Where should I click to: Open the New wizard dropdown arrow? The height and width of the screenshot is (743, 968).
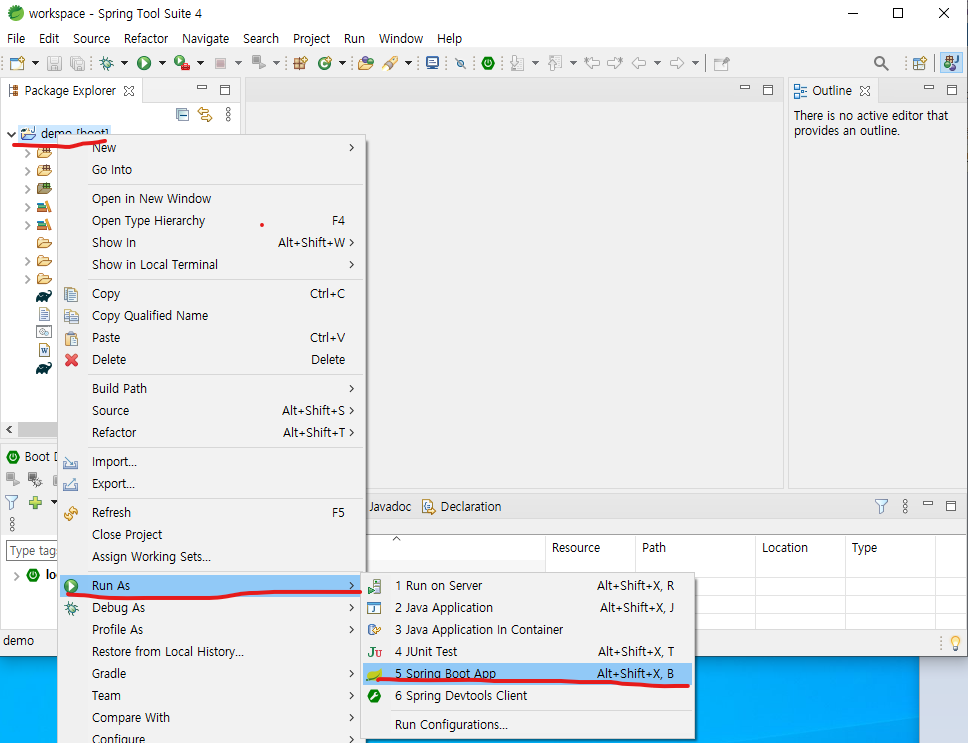point(35,63)
